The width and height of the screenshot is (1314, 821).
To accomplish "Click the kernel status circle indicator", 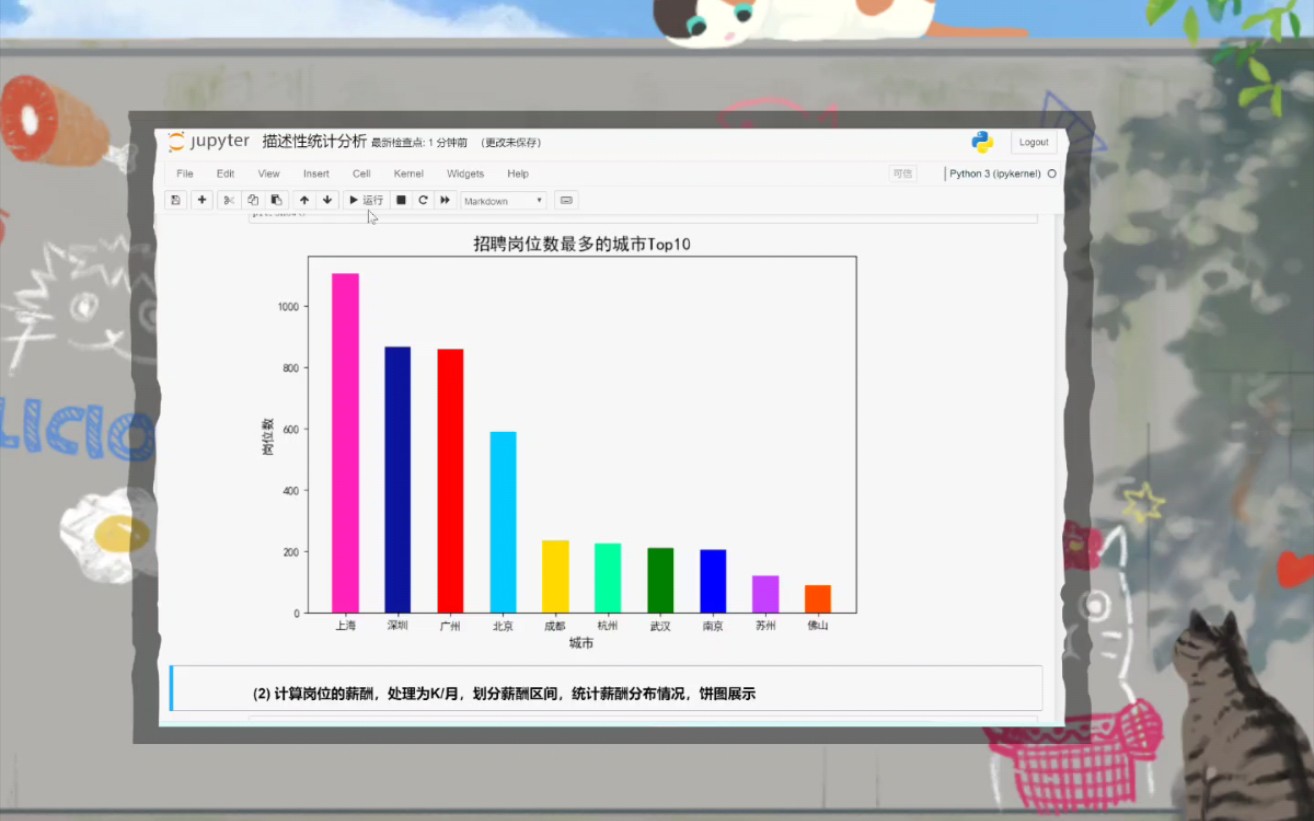I will coord(1052,173).
